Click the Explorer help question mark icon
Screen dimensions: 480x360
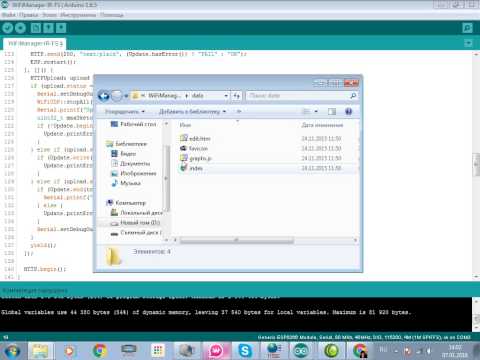click(x=348, y=111)
